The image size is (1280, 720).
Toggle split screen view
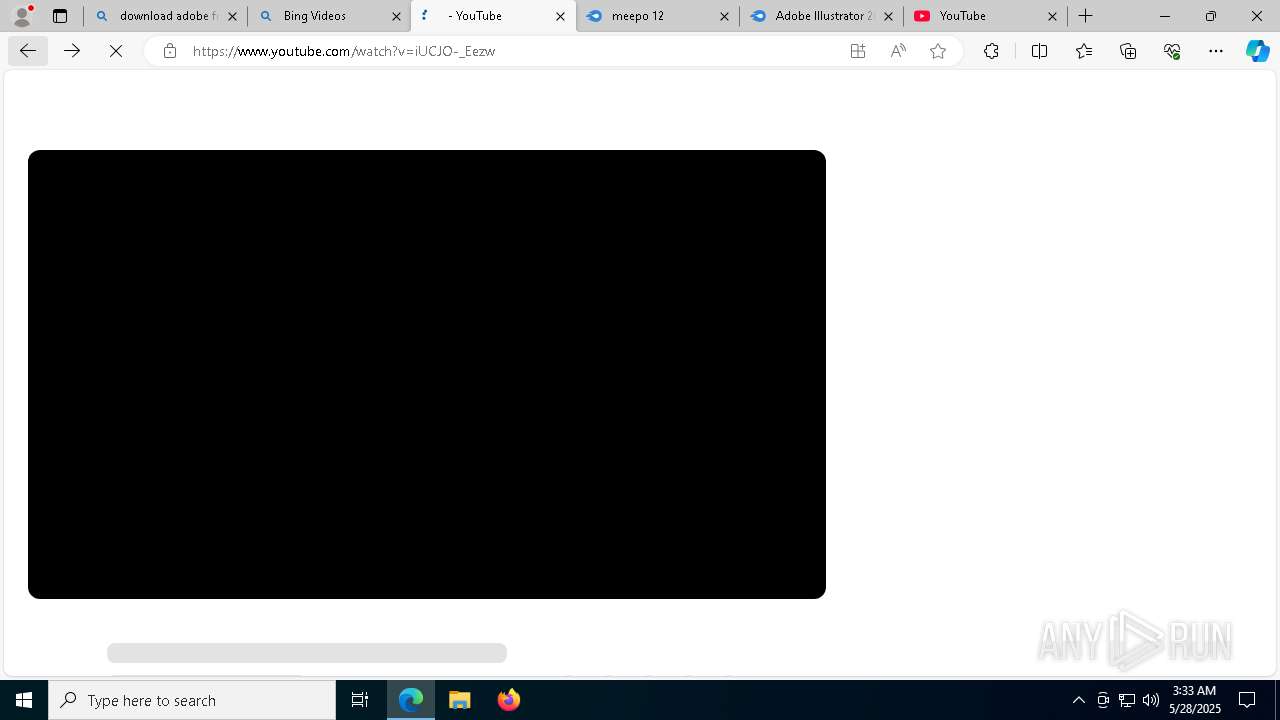tap(1039, 51)
